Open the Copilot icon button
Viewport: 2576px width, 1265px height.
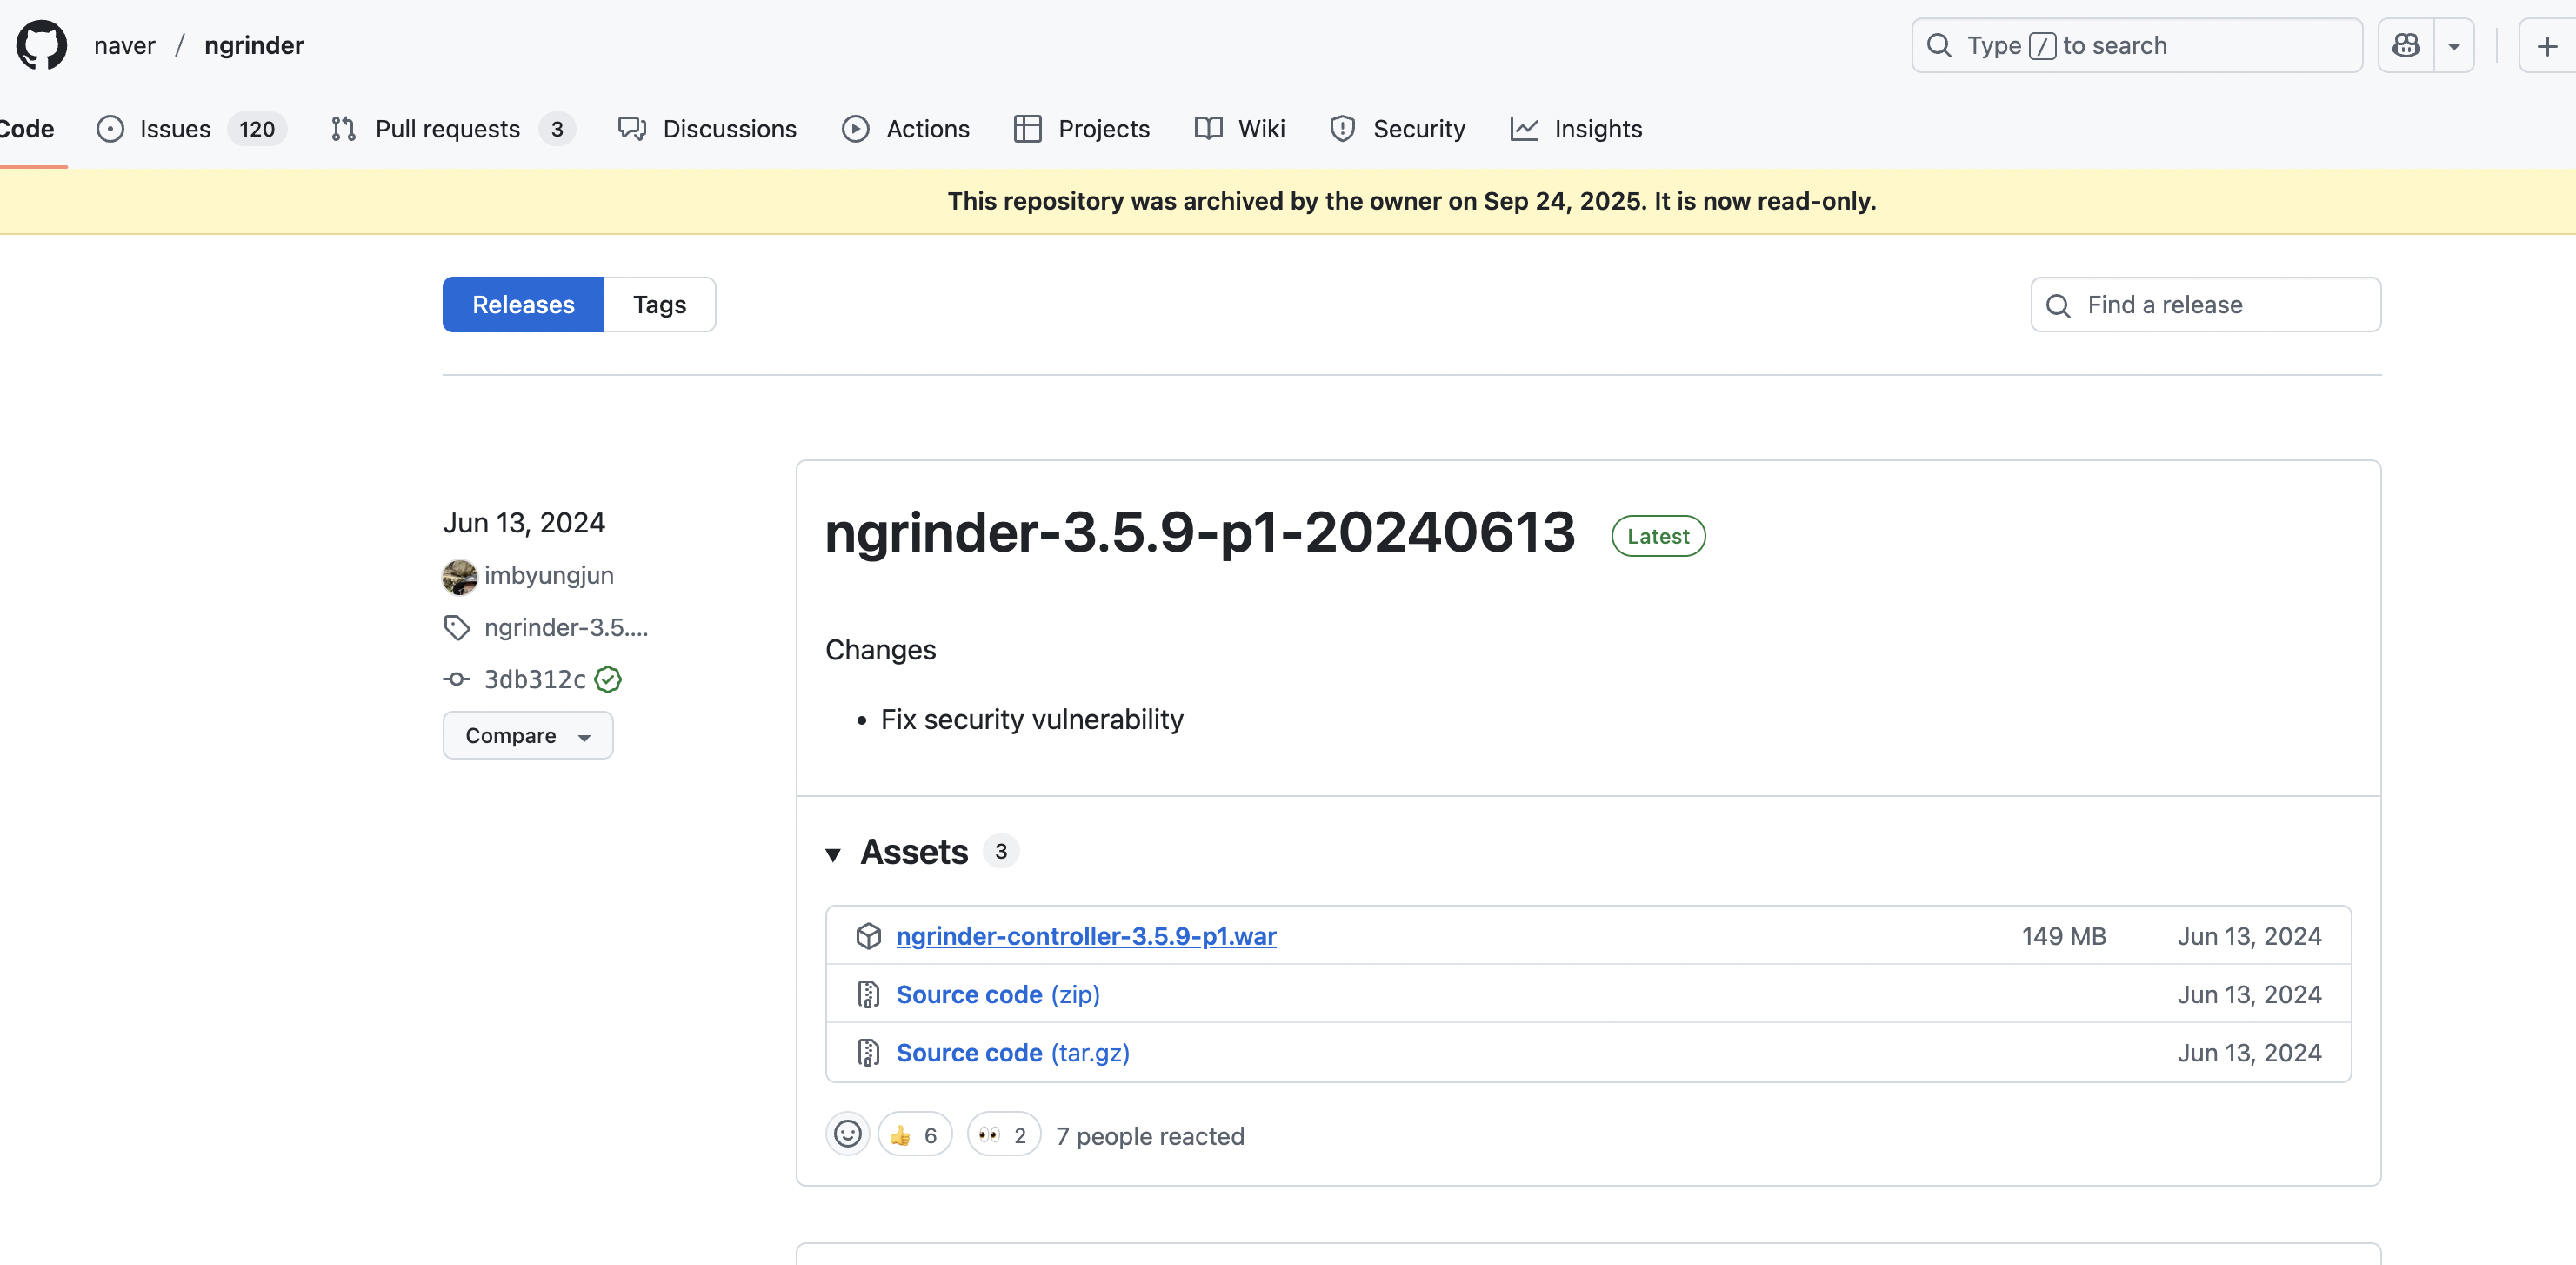pyautogui.click(x=2405, y=45)
